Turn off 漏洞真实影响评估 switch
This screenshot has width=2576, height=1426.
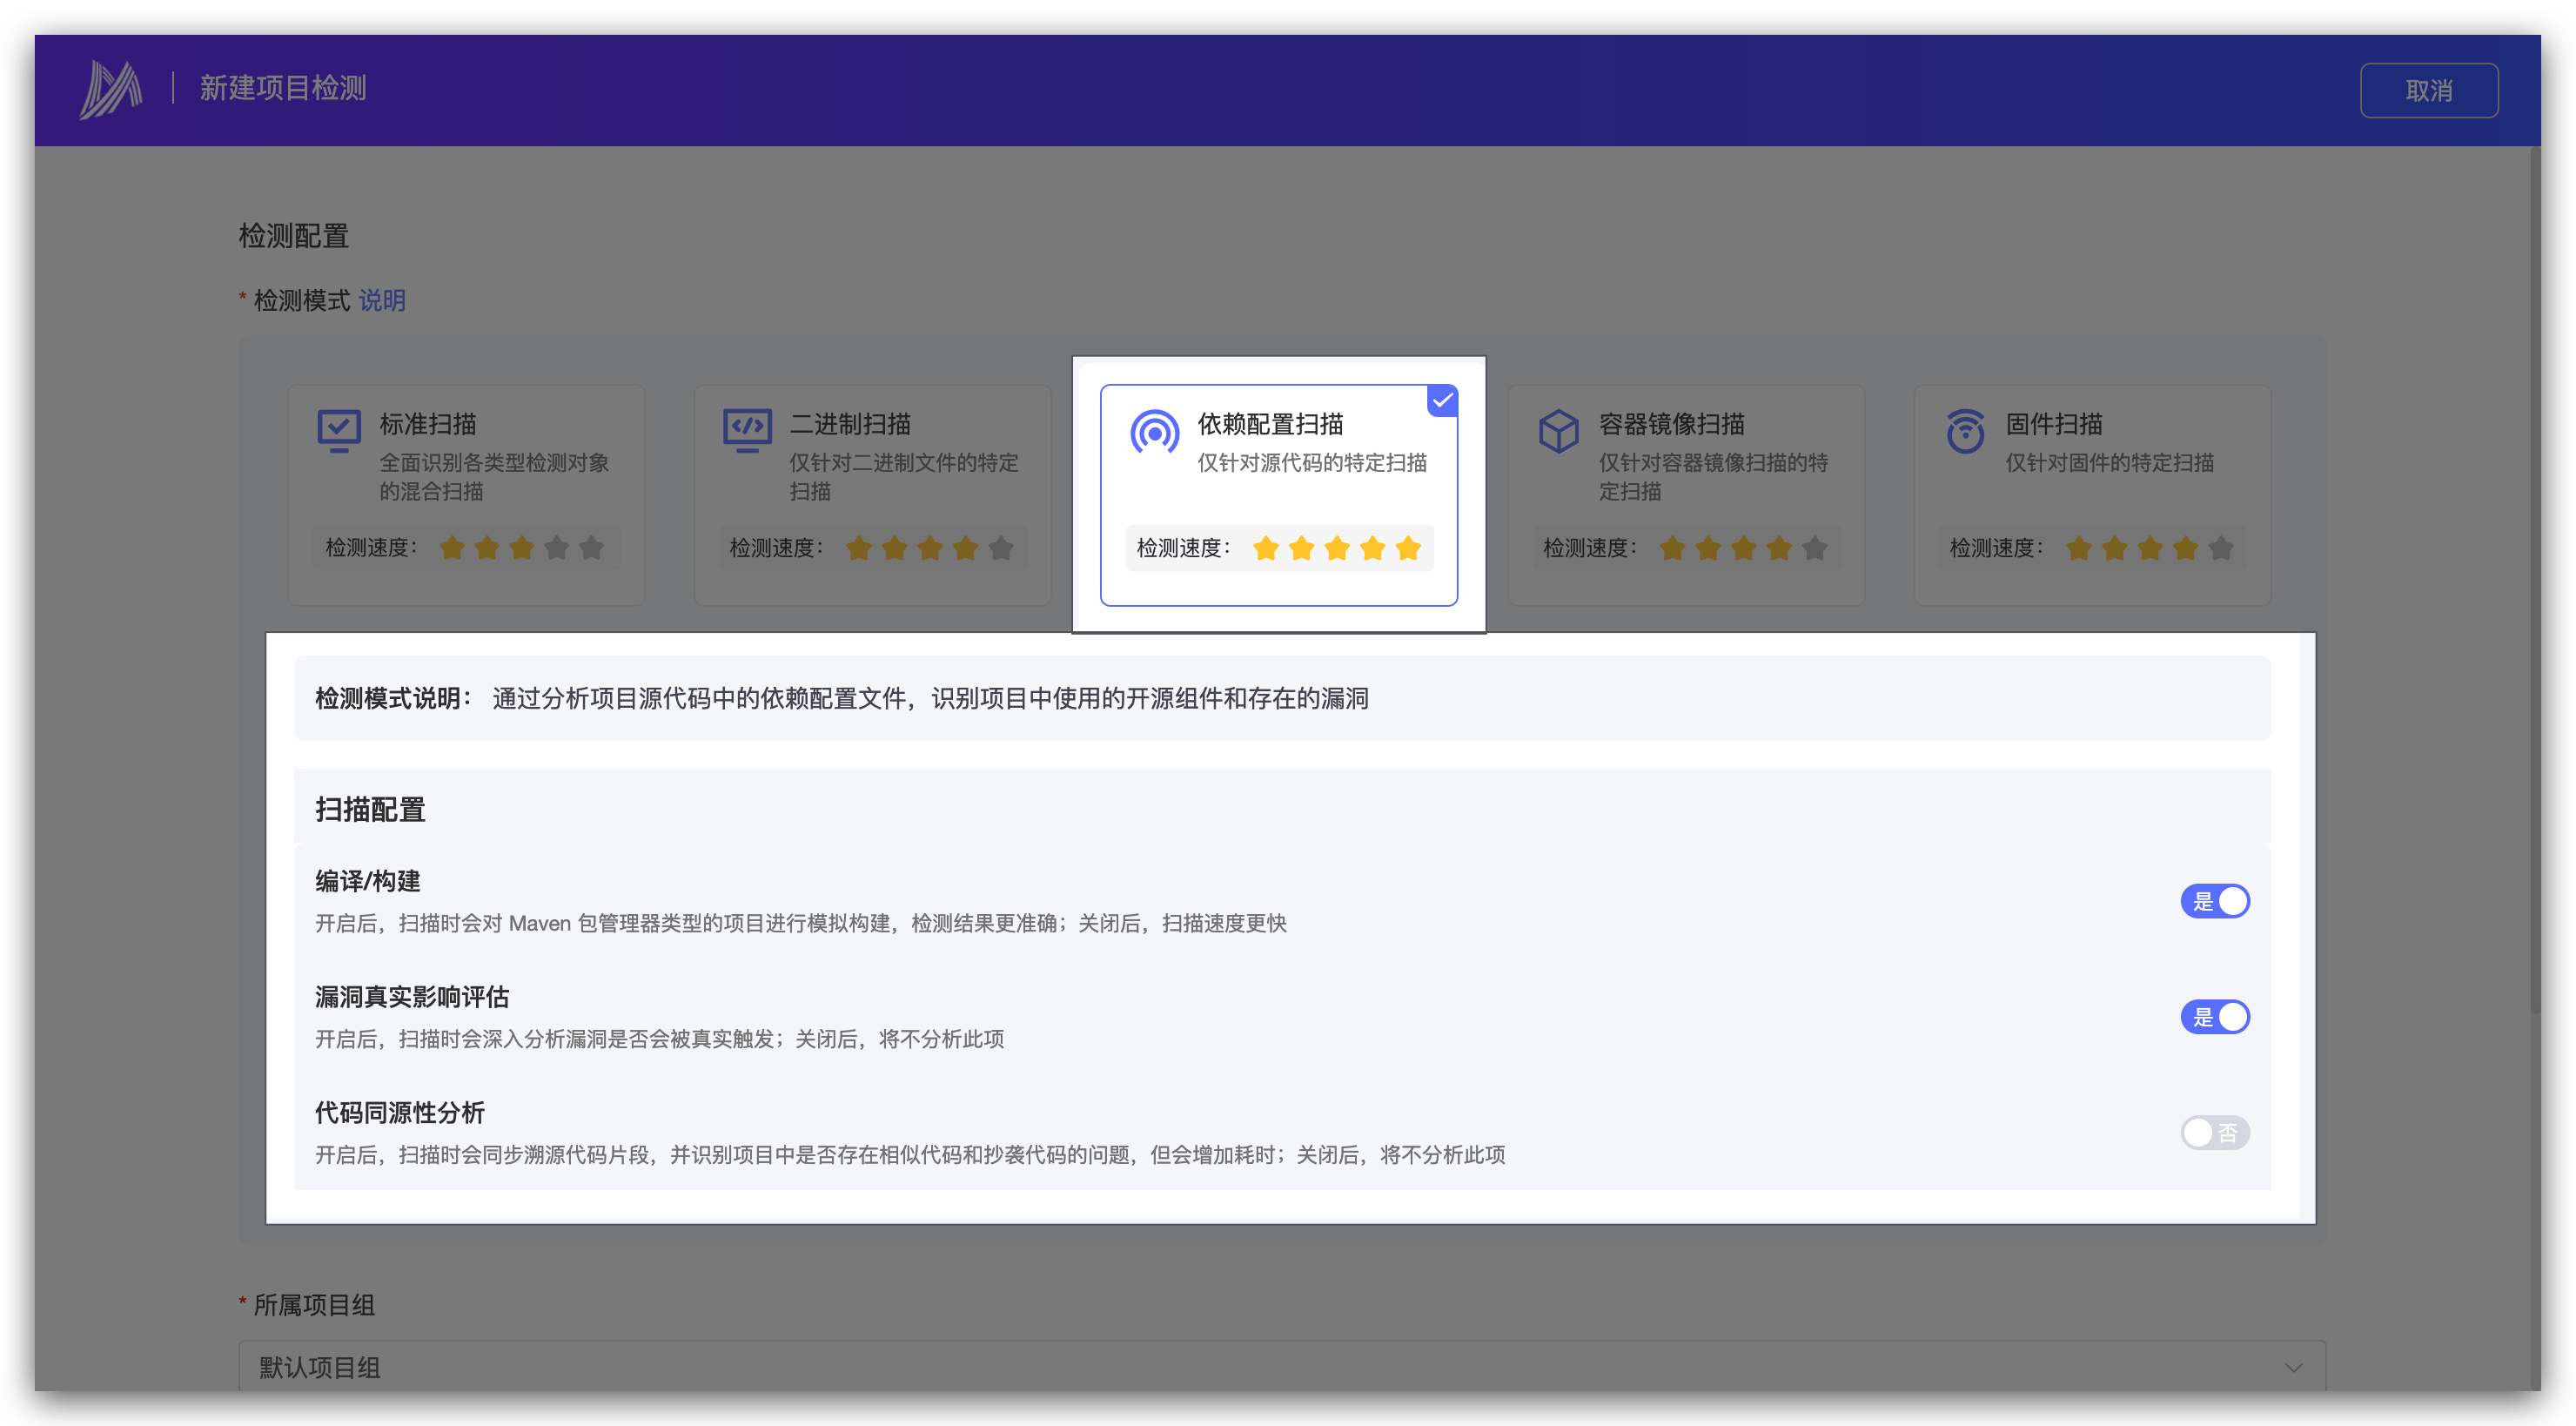click(x=2214, y=1017)
